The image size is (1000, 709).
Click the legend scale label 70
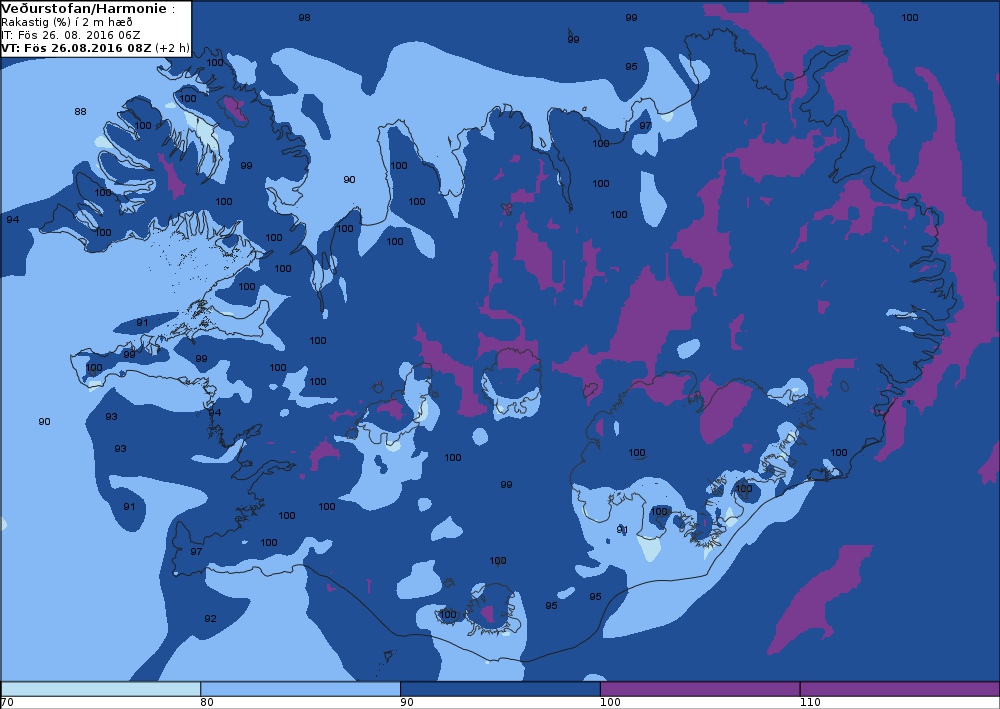point(7,703)
